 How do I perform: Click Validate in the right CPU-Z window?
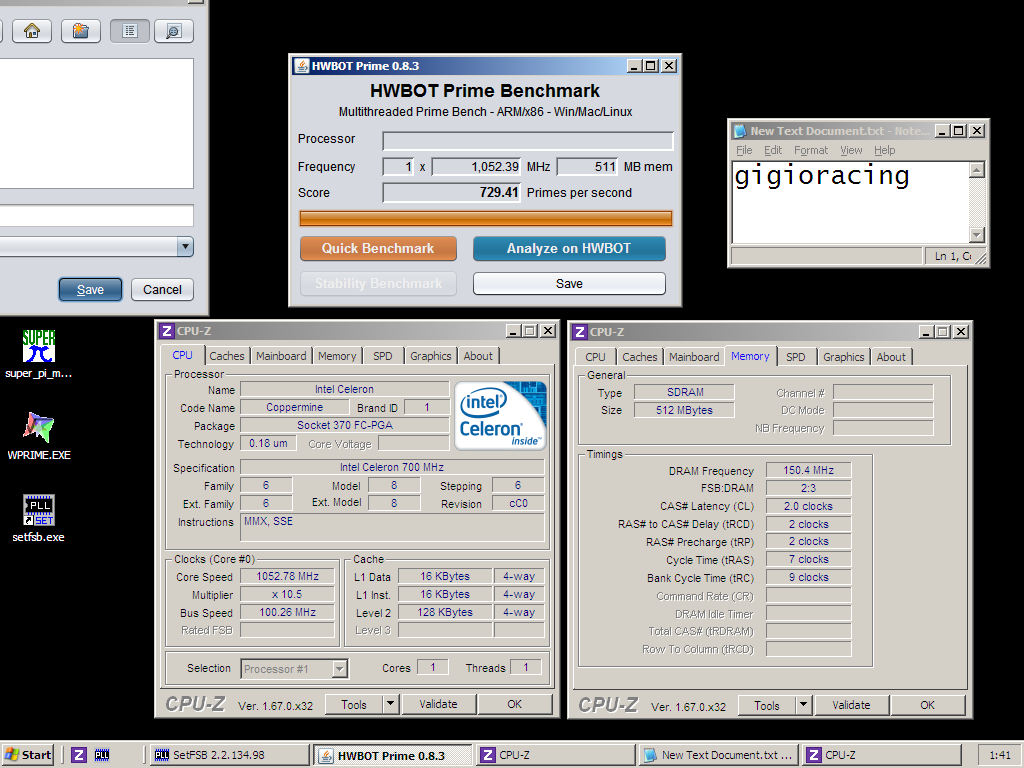coord(851,705)
